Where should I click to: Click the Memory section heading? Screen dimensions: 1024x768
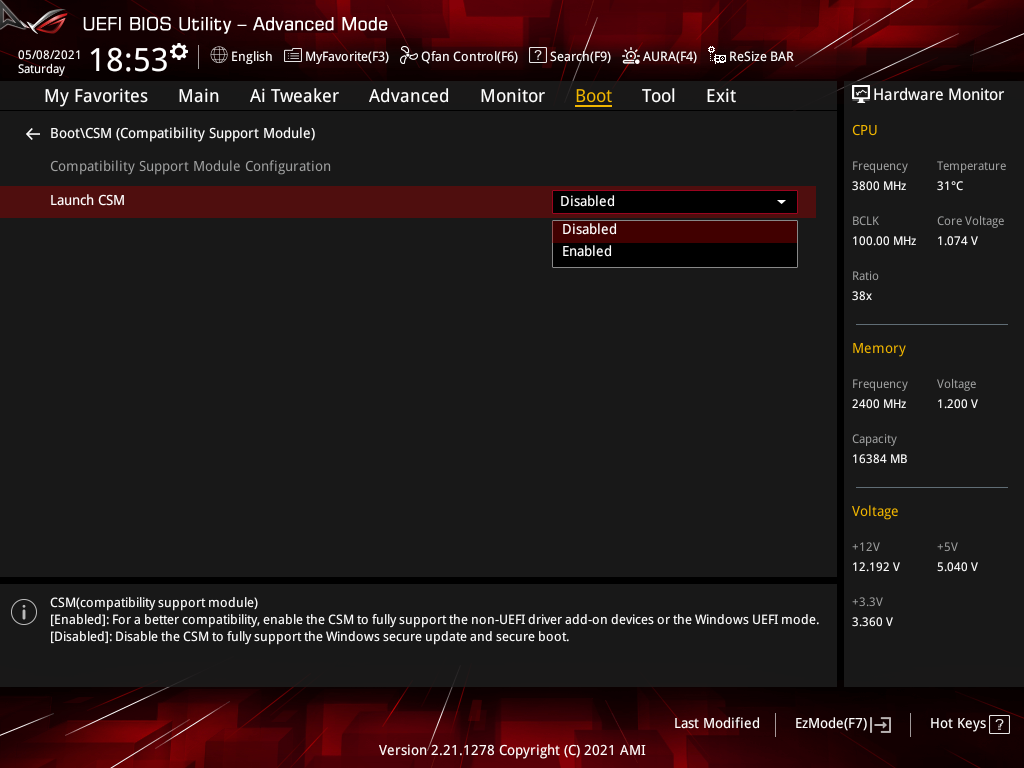click(879, 349)
